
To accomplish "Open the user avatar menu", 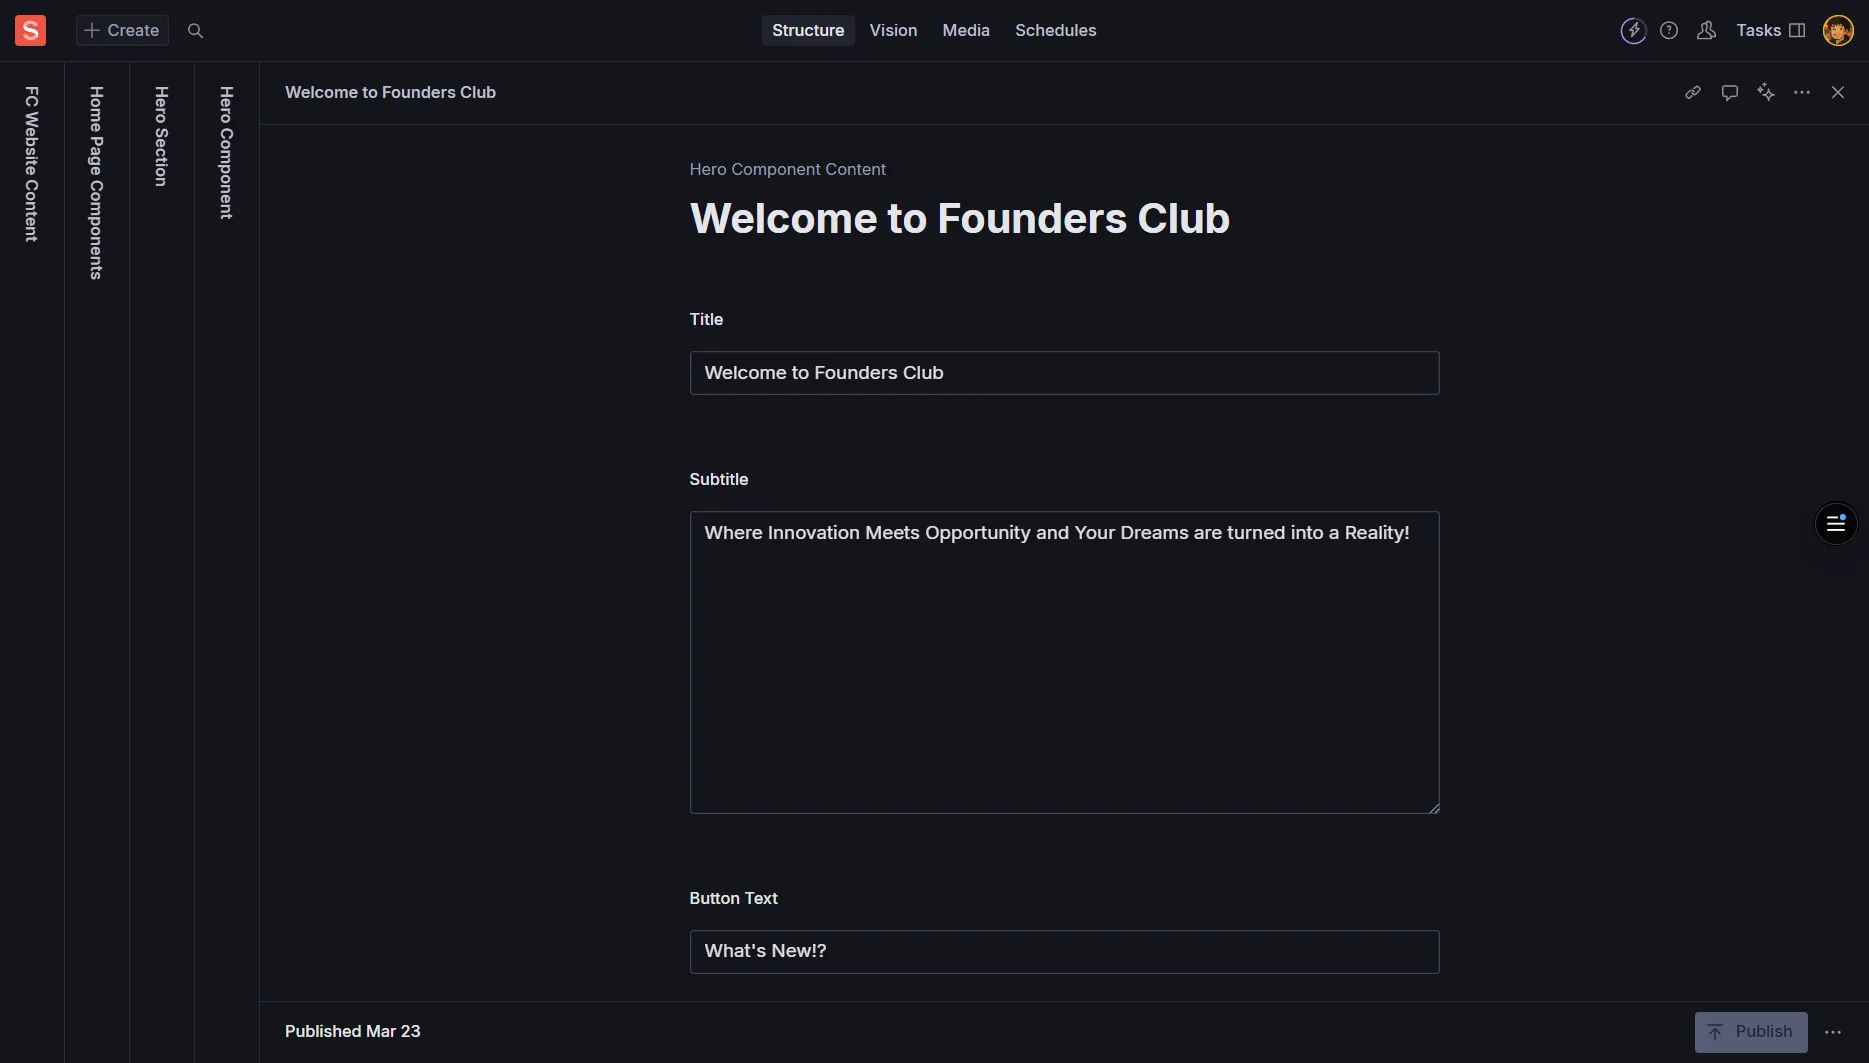I will pos(1838,31).
